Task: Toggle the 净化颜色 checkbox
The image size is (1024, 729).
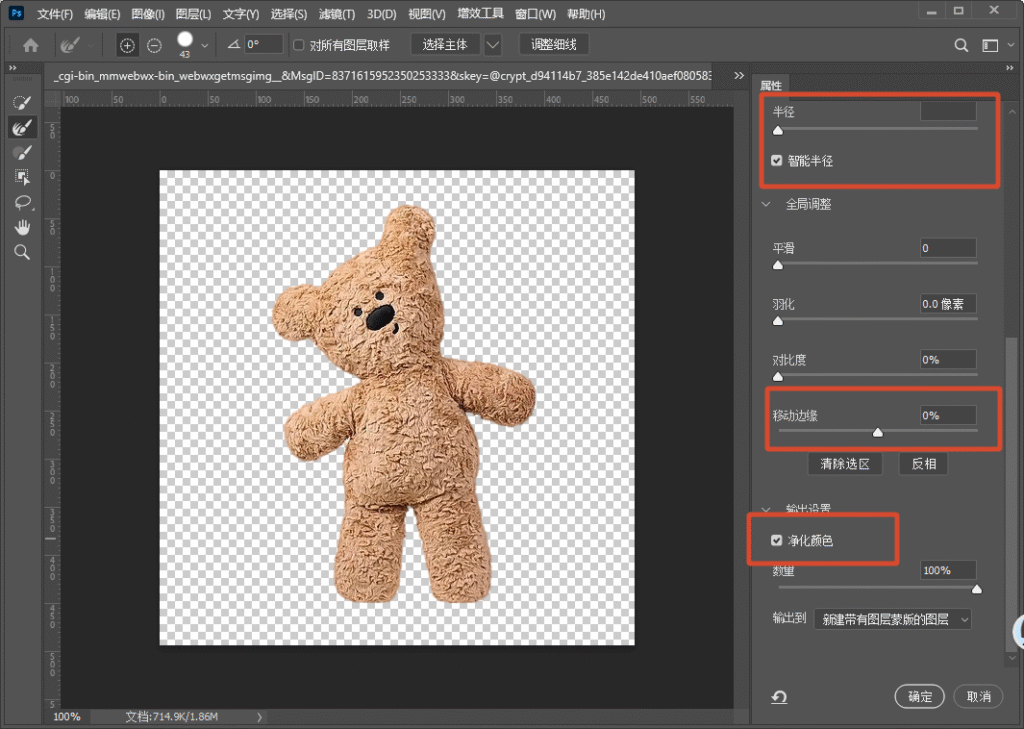Action: (776, 540)
